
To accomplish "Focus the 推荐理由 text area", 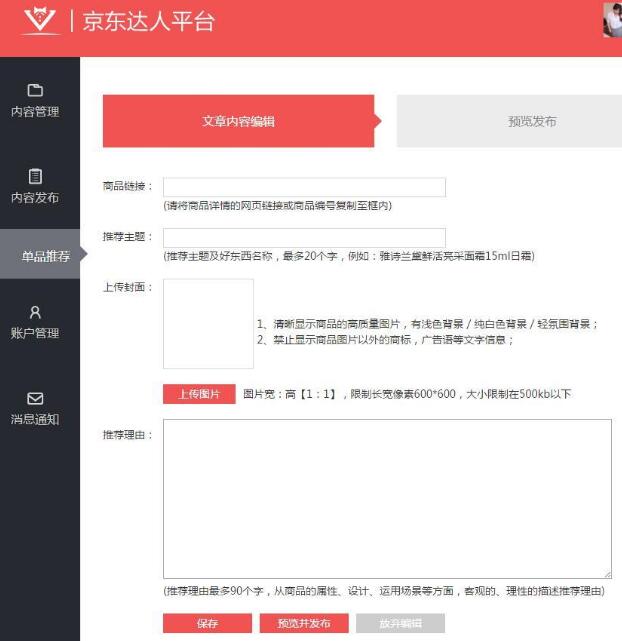I will click(387, 499).
